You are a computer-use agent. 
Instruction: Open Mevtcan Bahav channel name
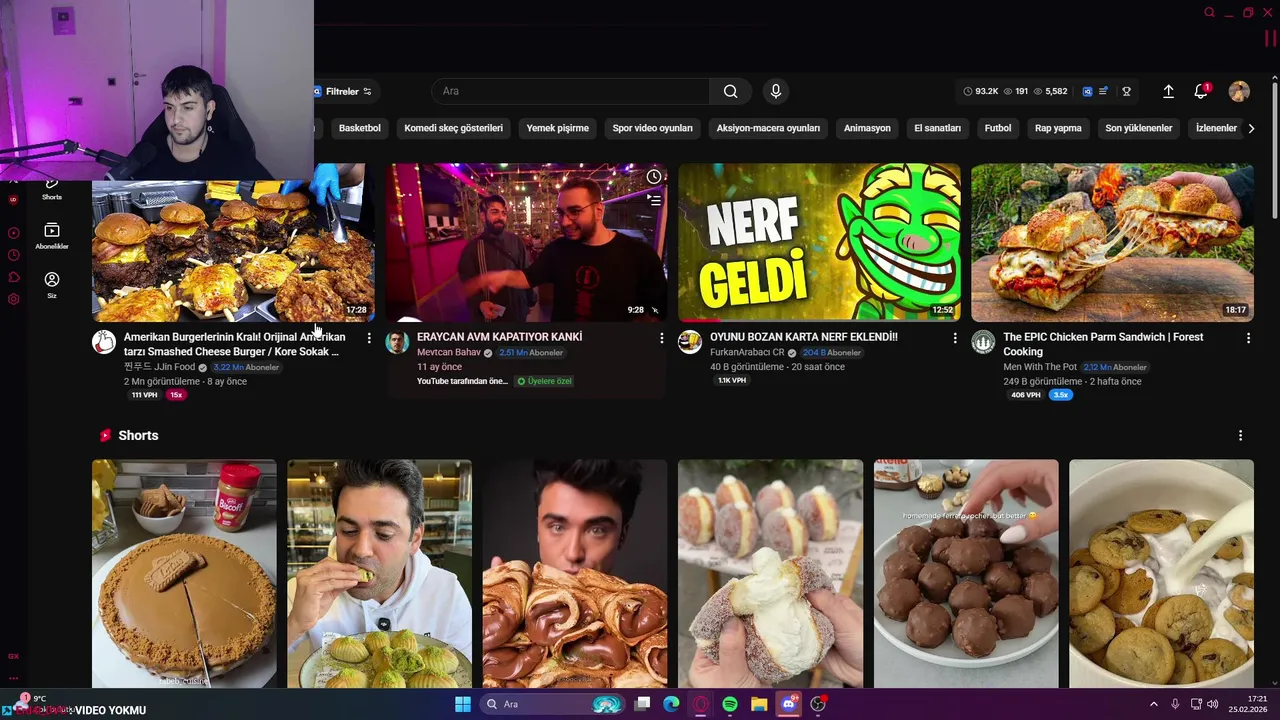449,353
